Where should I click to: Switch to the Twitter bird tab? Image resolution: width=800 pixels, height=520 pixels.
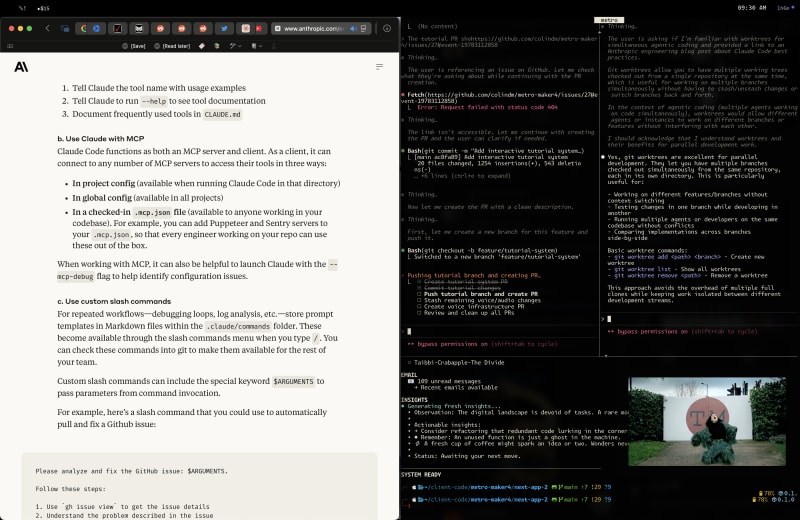click(224, 29)
